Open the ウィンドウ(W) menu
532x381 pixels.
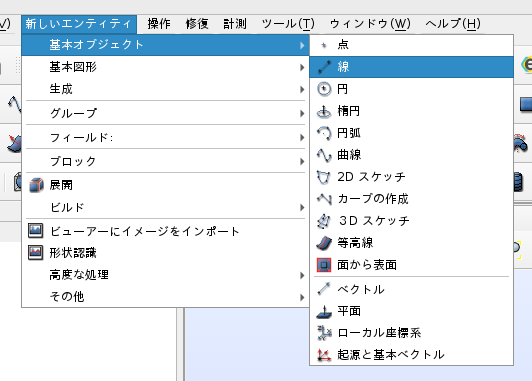tap(370, 24)
